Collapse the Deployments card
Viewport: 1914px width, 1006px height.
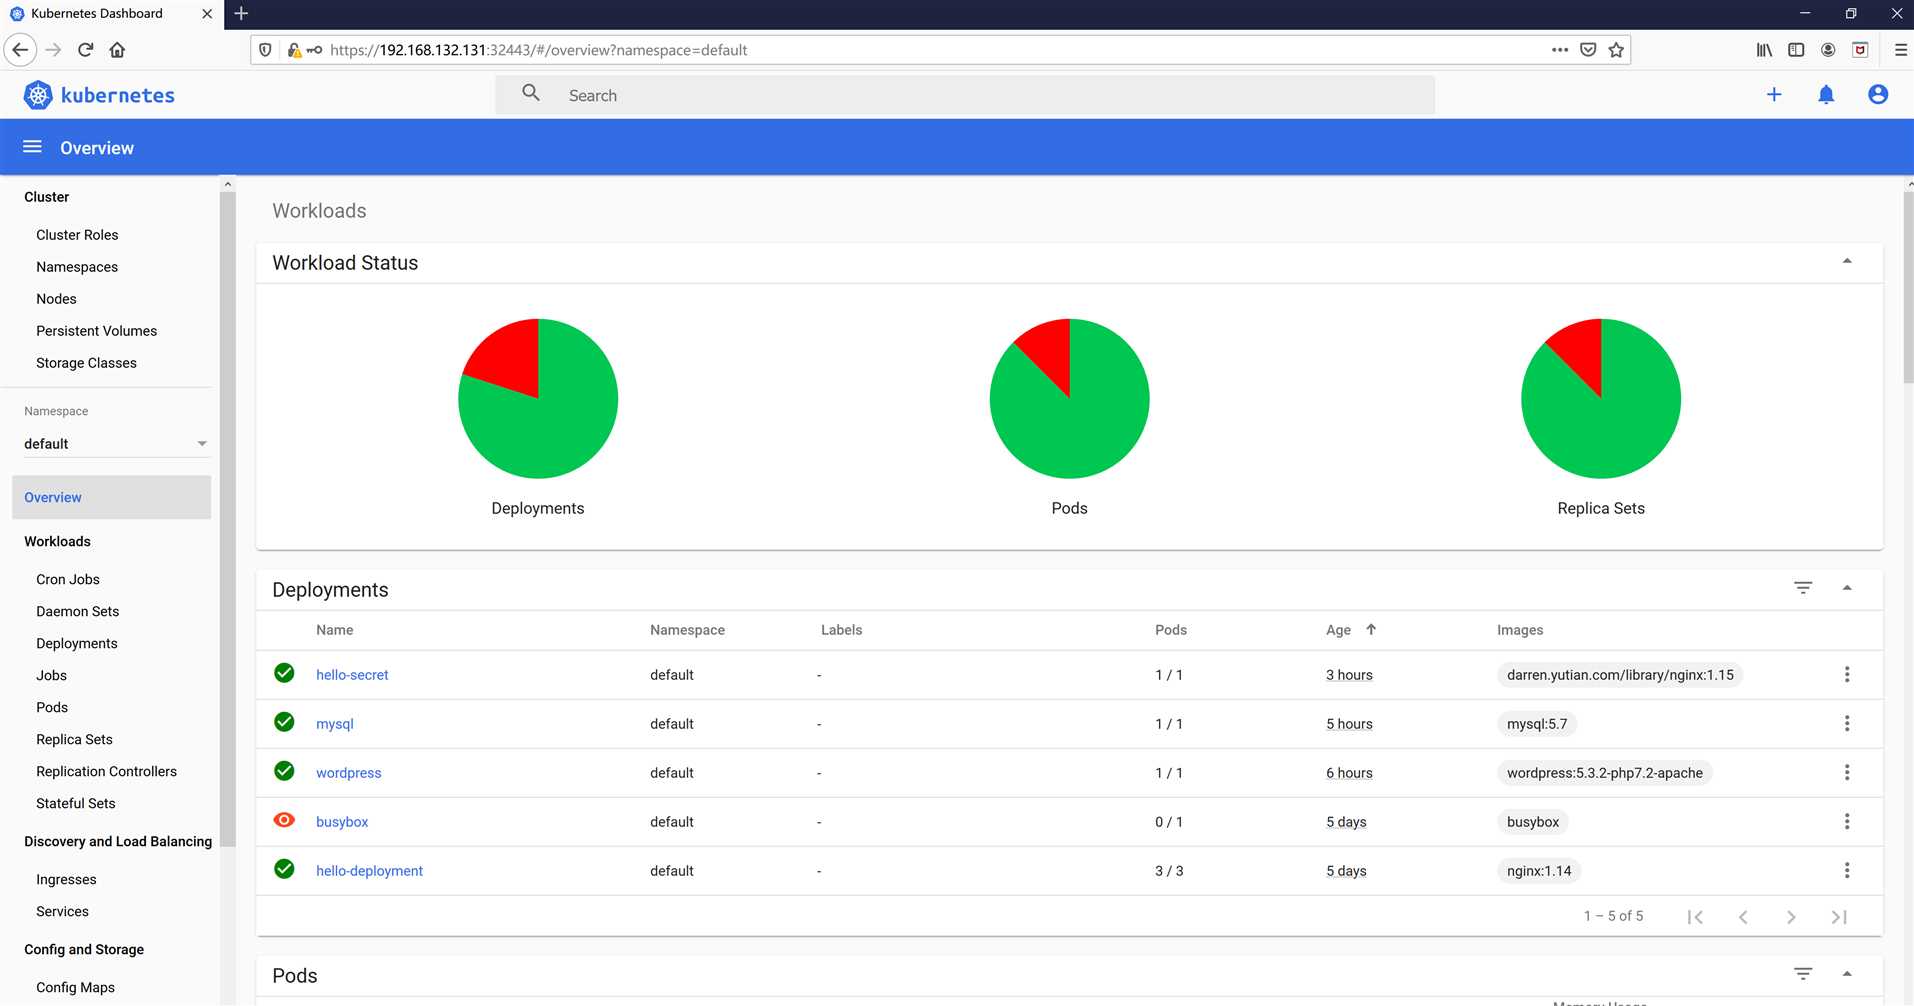pyautogui.click(x=1847, y=588)
